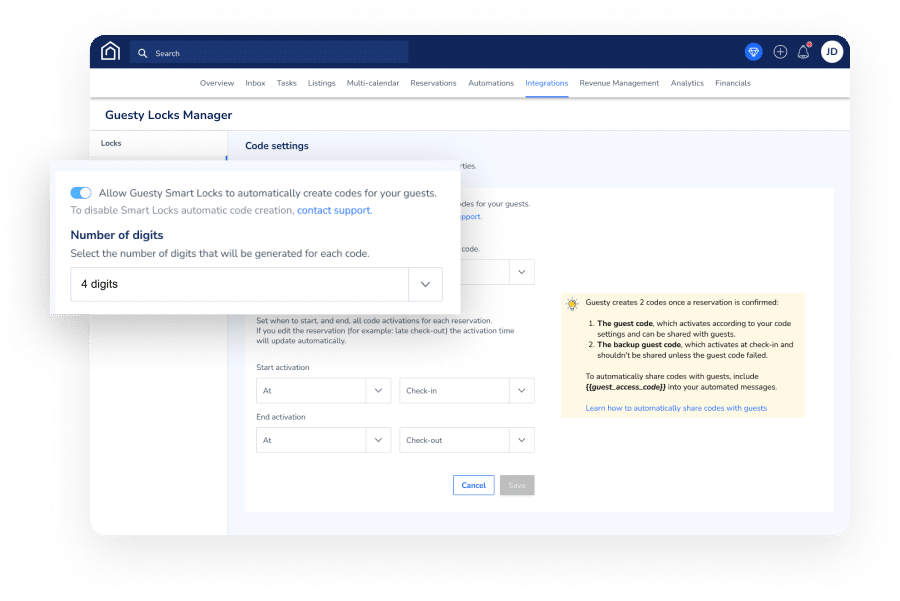
Task: Select the Integrations tab
Action: 546,83
